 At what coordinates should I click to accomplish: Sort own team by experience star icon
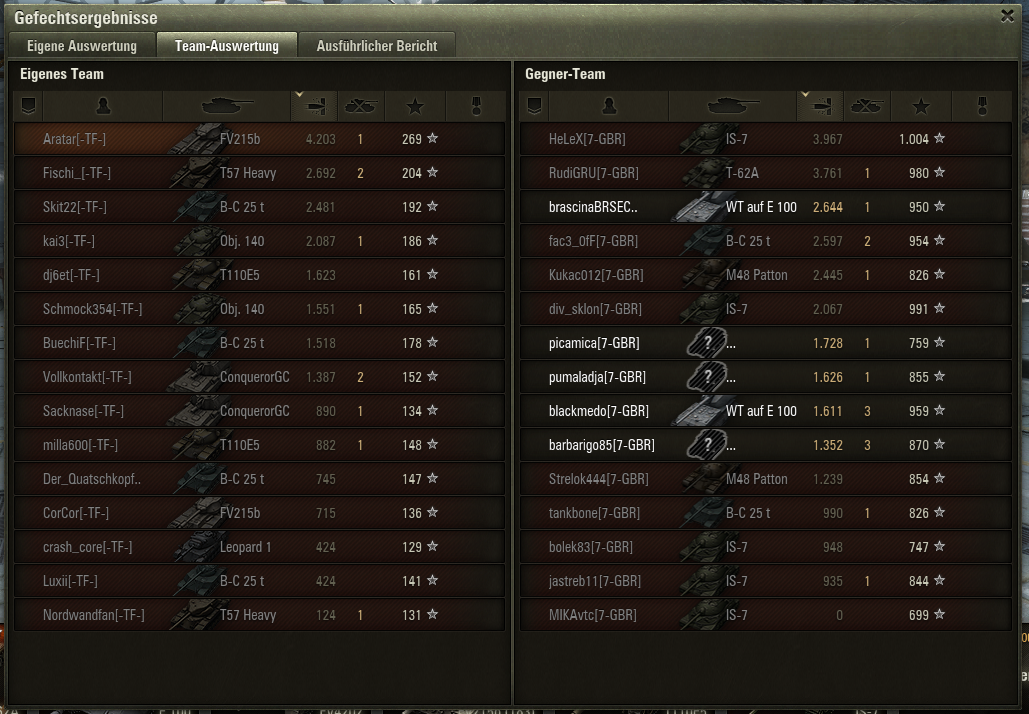pyautogui.click(x=415, y=106)
